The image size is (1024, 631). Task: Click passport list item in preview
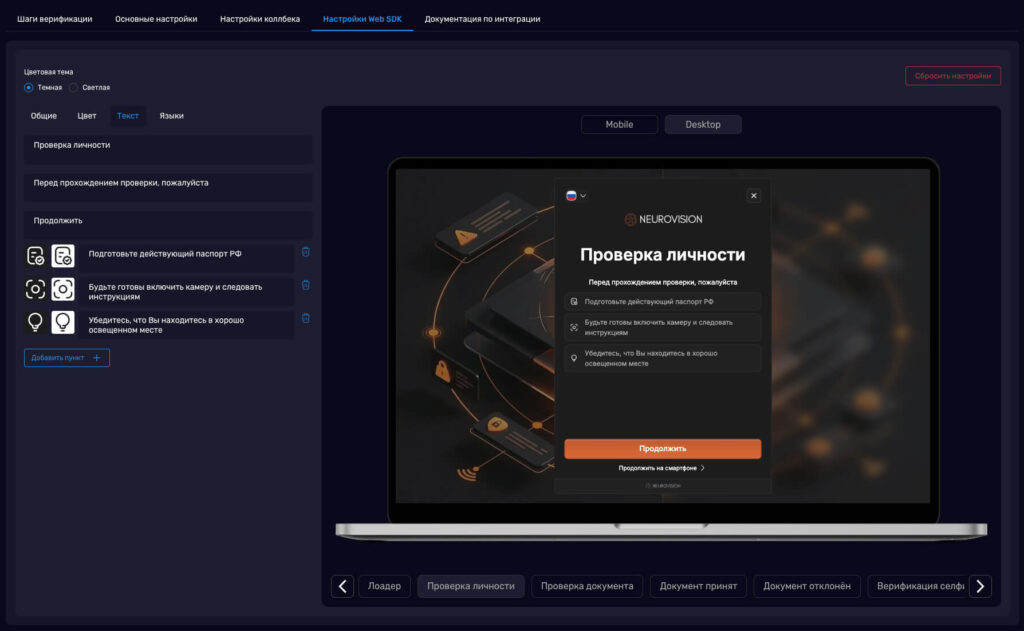tap(662, 302)
